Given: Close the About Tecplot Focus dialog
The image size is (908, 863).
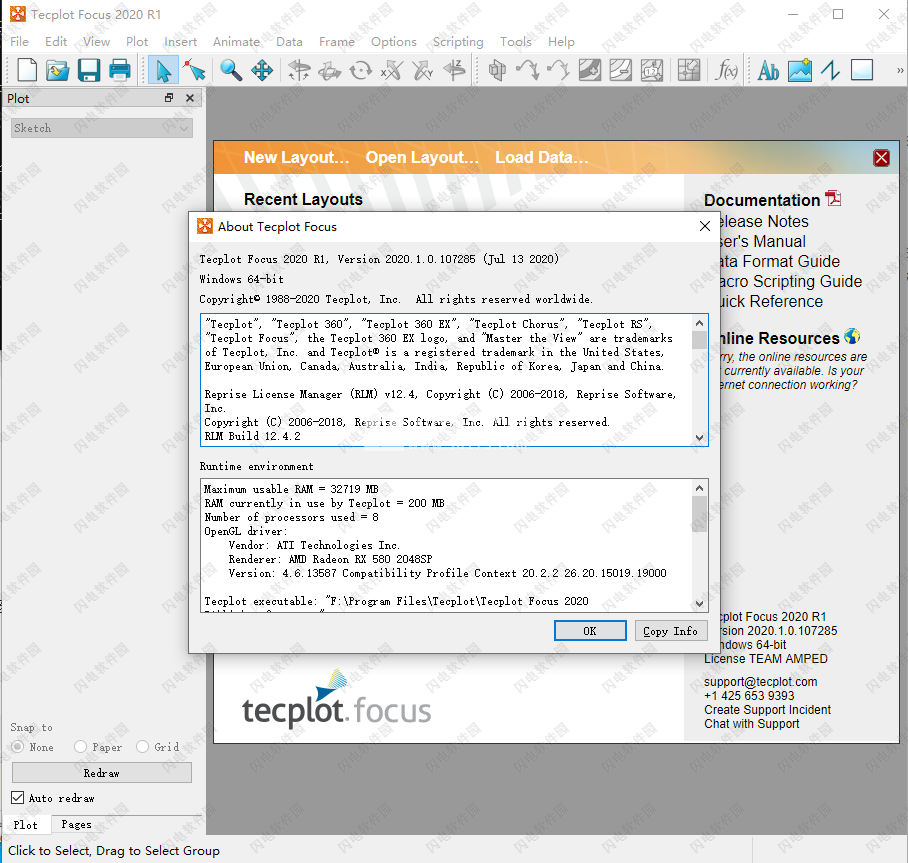Looking at the screenshot, I should (704, 226).
